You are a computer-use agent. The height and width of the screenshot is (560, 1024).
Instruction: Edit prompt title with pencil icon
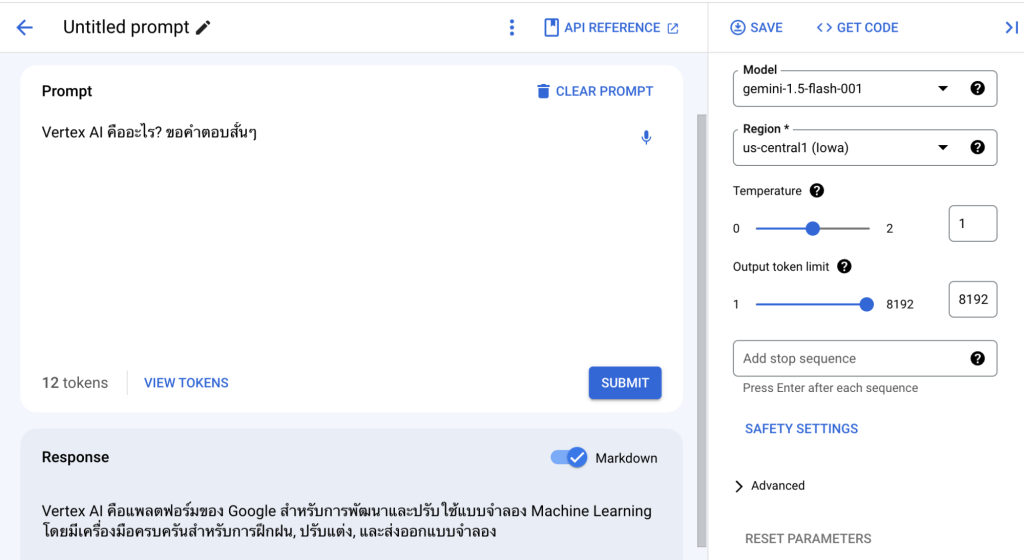(203, 27)
